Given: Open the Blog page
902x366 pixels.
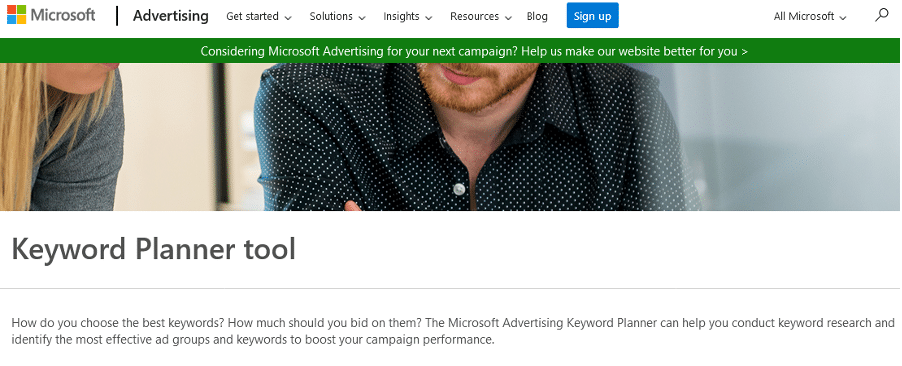Looking at the screenshot, I should click(x=537, y=17).
